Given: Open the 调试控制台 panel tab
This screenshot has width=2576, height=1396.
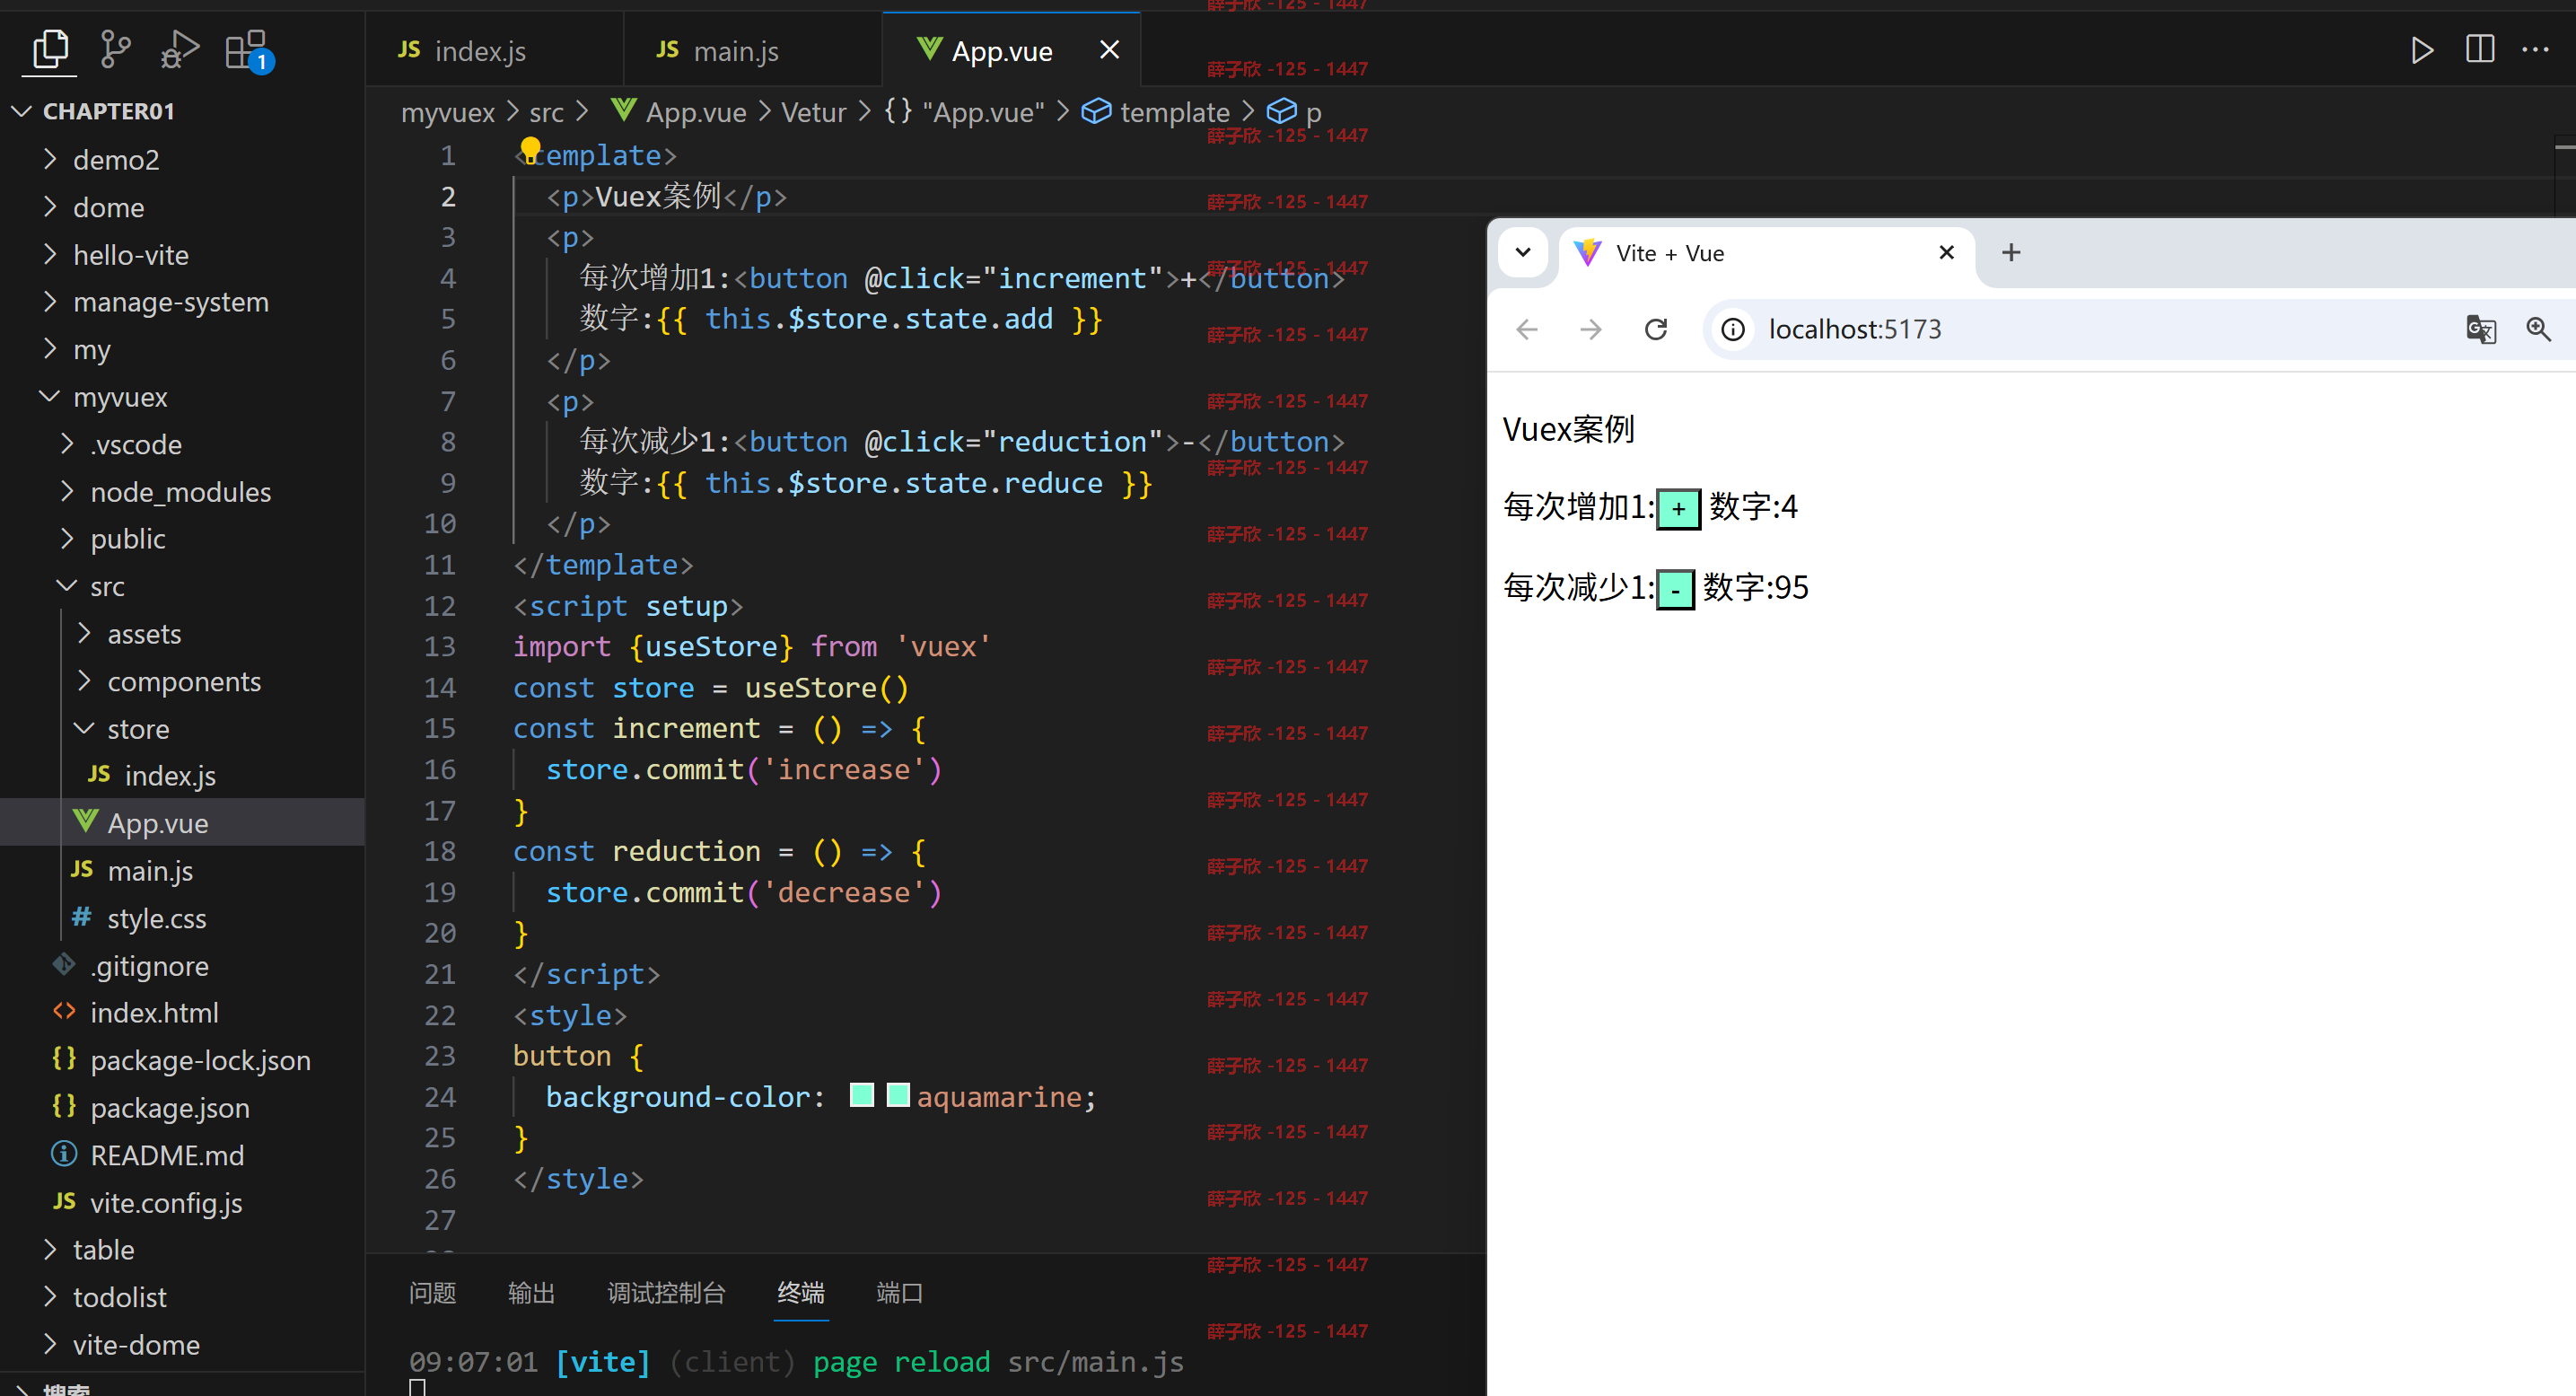Looking at the screenshot, I should (x=666, y=1292).
